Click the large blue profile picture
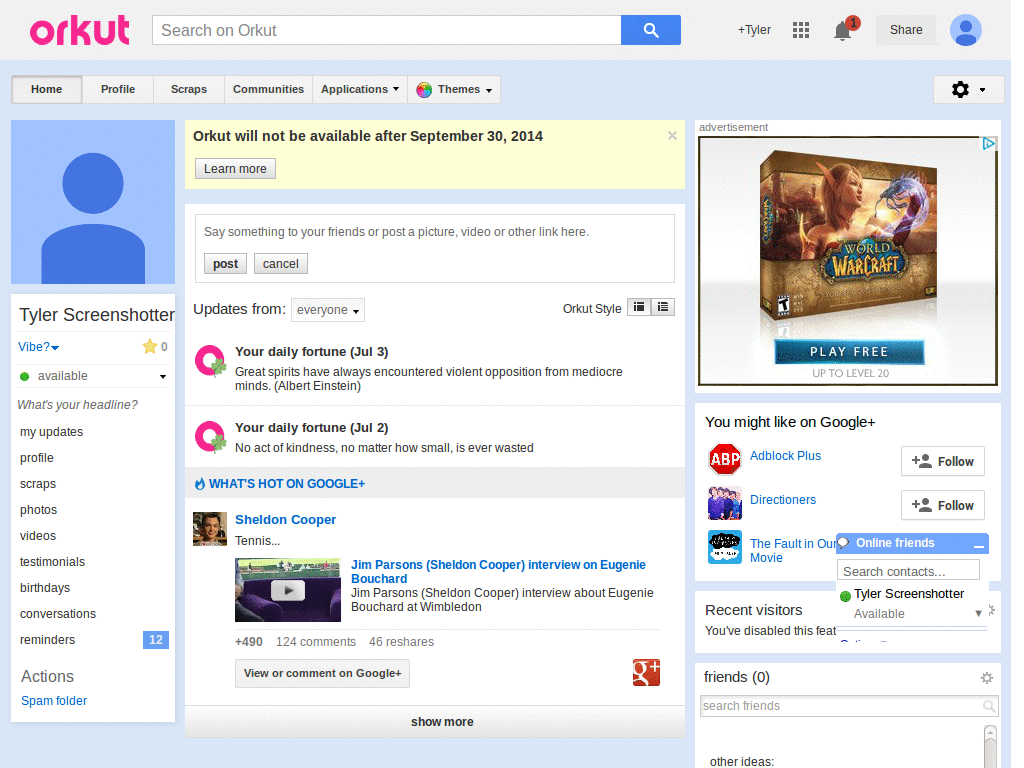The height and width of the screenshot is (768, 1024). [x=93, y=202]
